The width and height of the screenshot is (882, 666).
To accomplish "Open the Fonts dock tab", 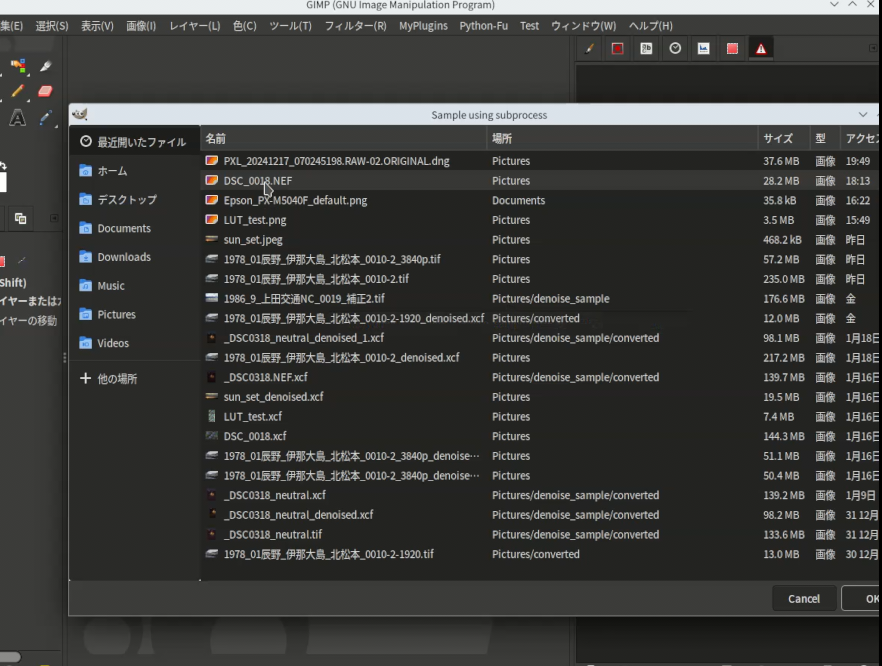I will point(646,49).
